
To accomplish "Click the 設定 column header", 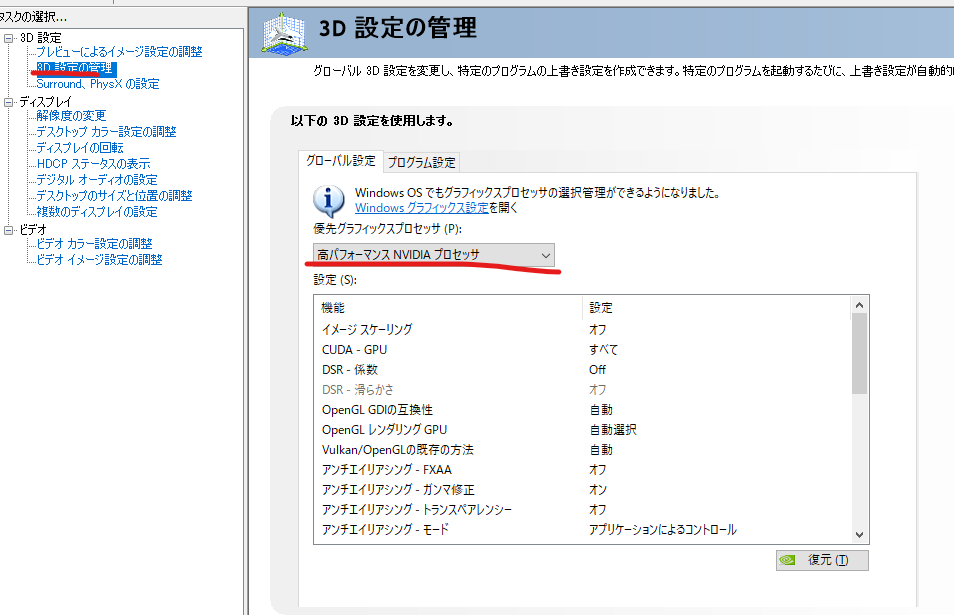I will tap(716, 308).
